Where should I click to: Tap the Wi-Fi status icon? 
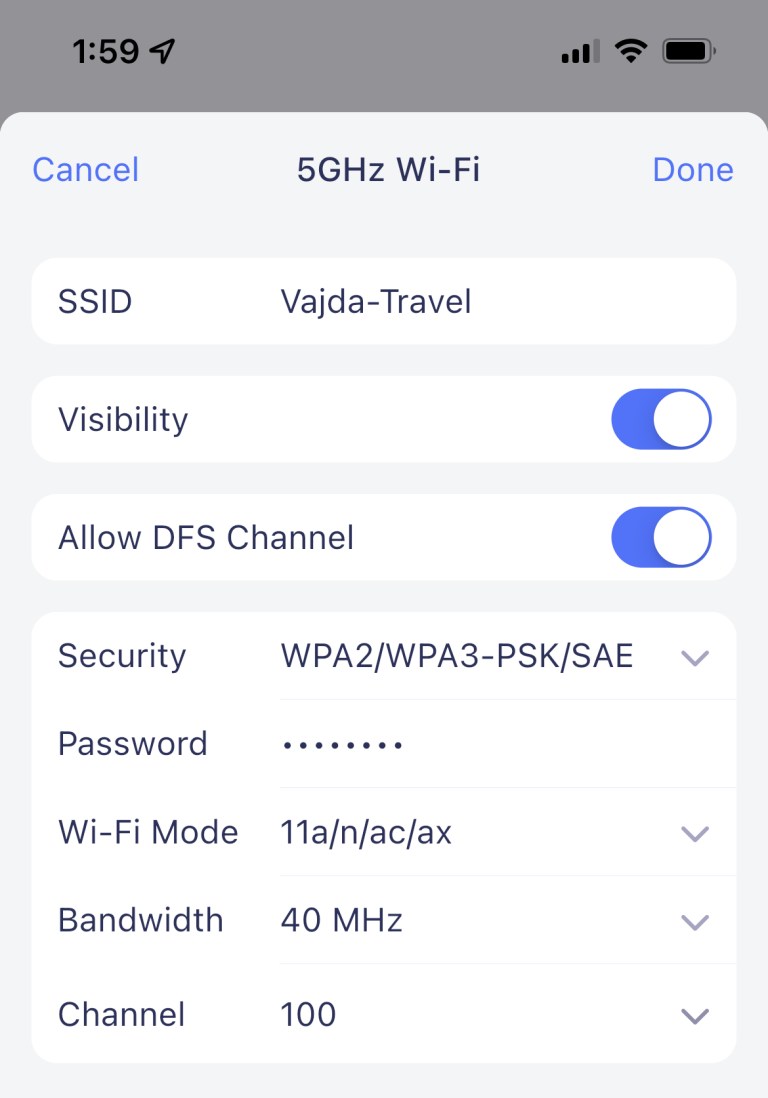click(630, 51)
